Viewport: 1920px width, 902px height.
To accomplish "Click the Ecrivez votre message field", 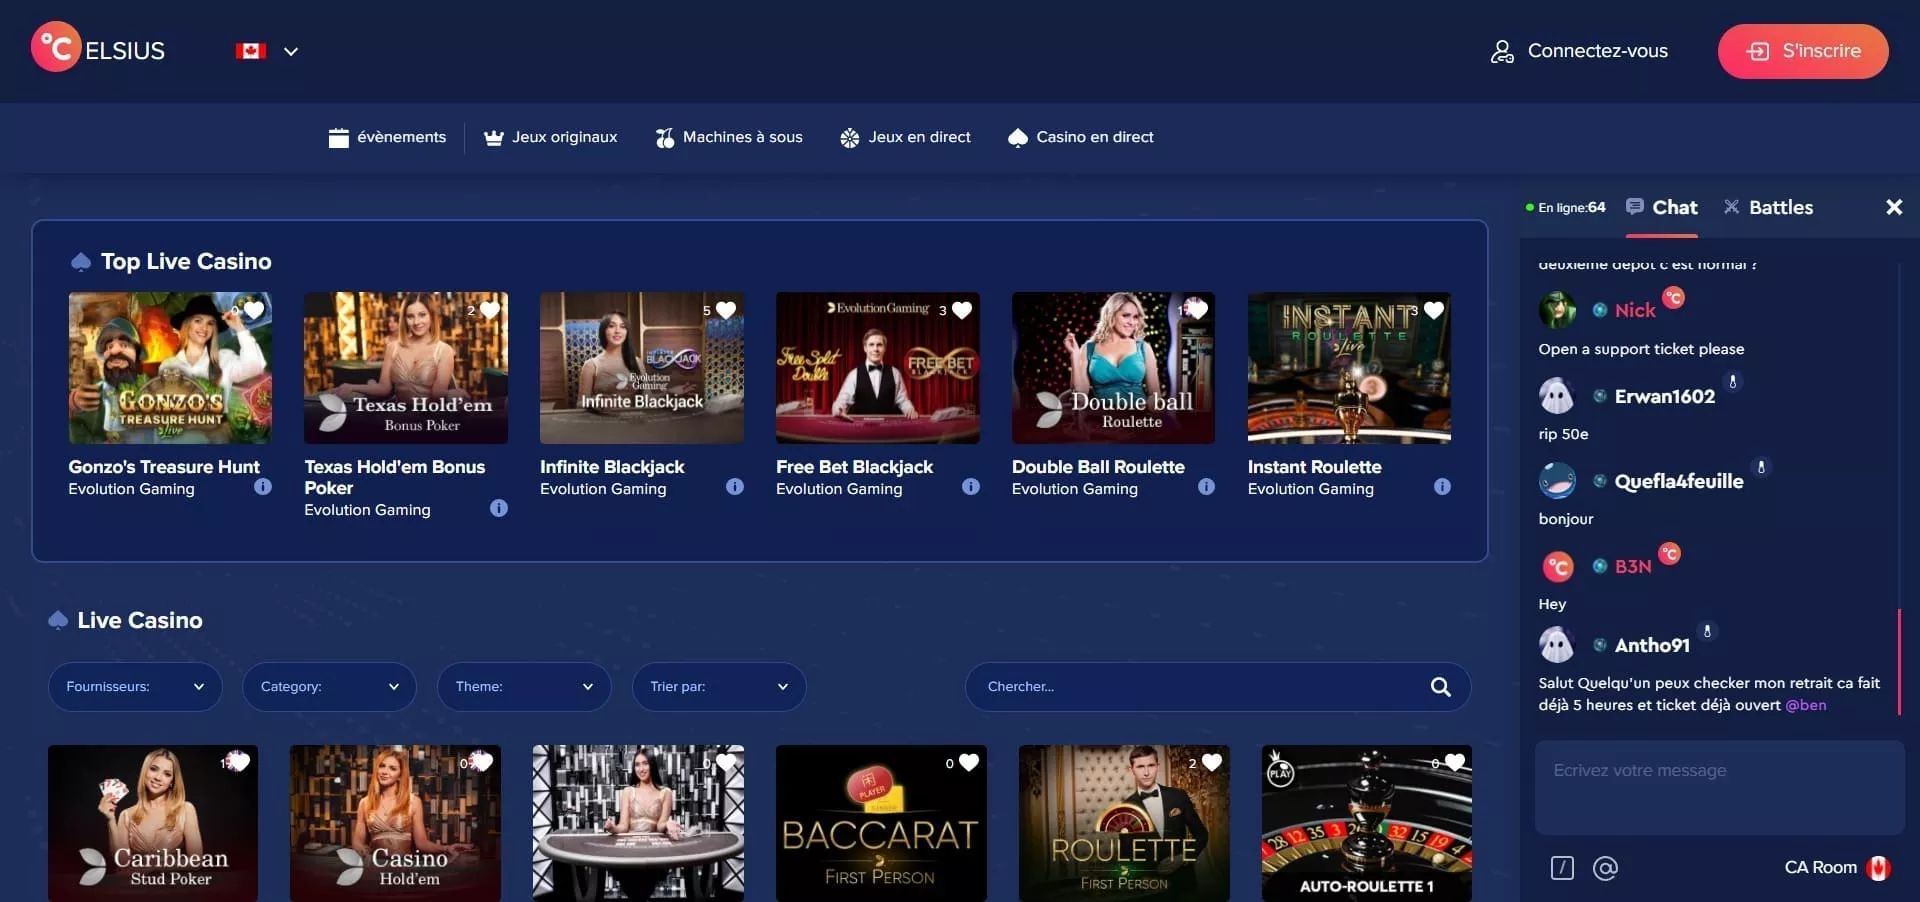I will [1718, 787].
